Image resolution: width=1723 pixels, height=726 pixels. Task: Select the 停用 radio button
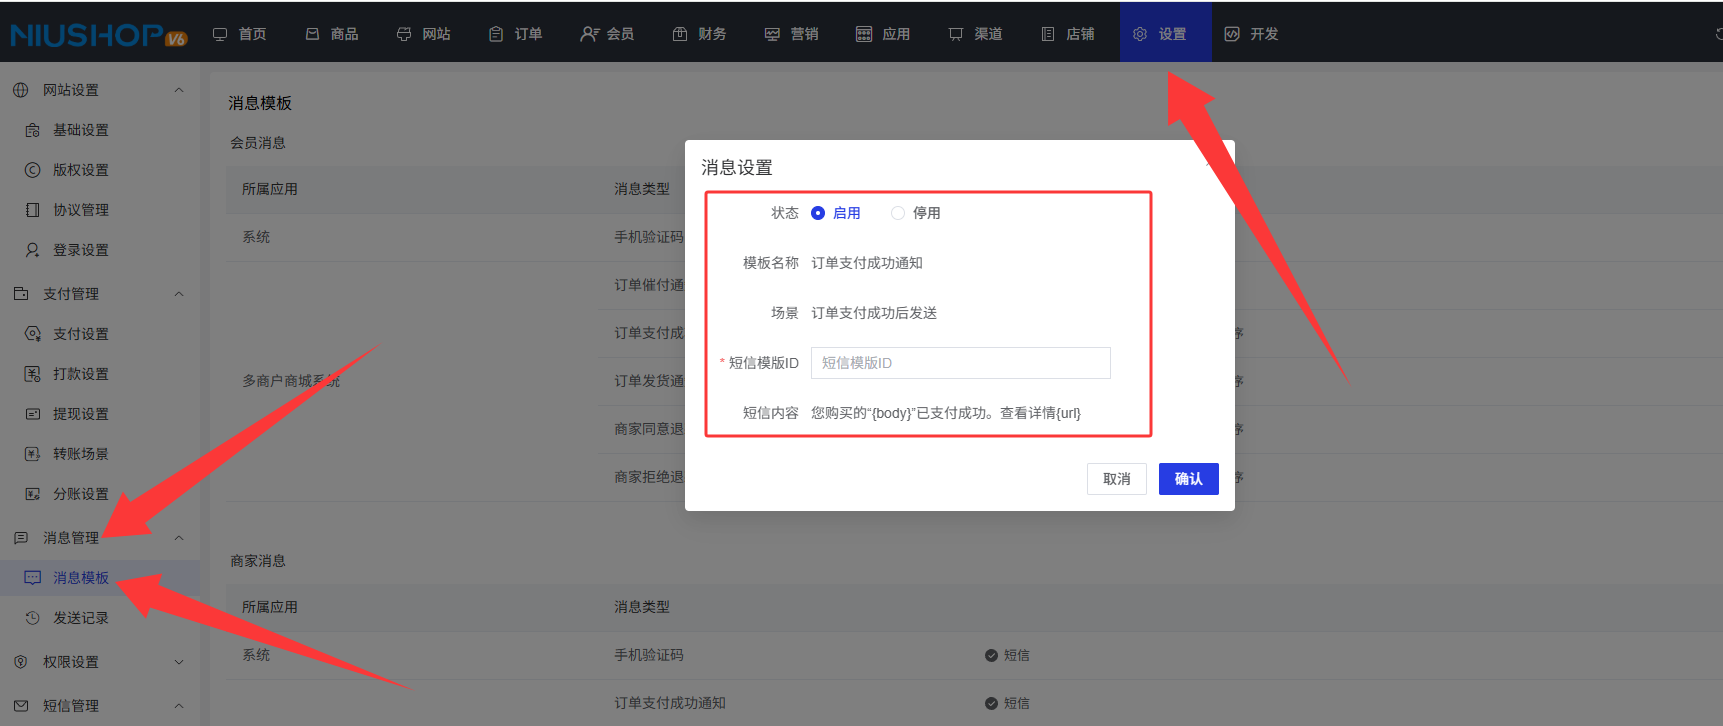tap(898, 213)
